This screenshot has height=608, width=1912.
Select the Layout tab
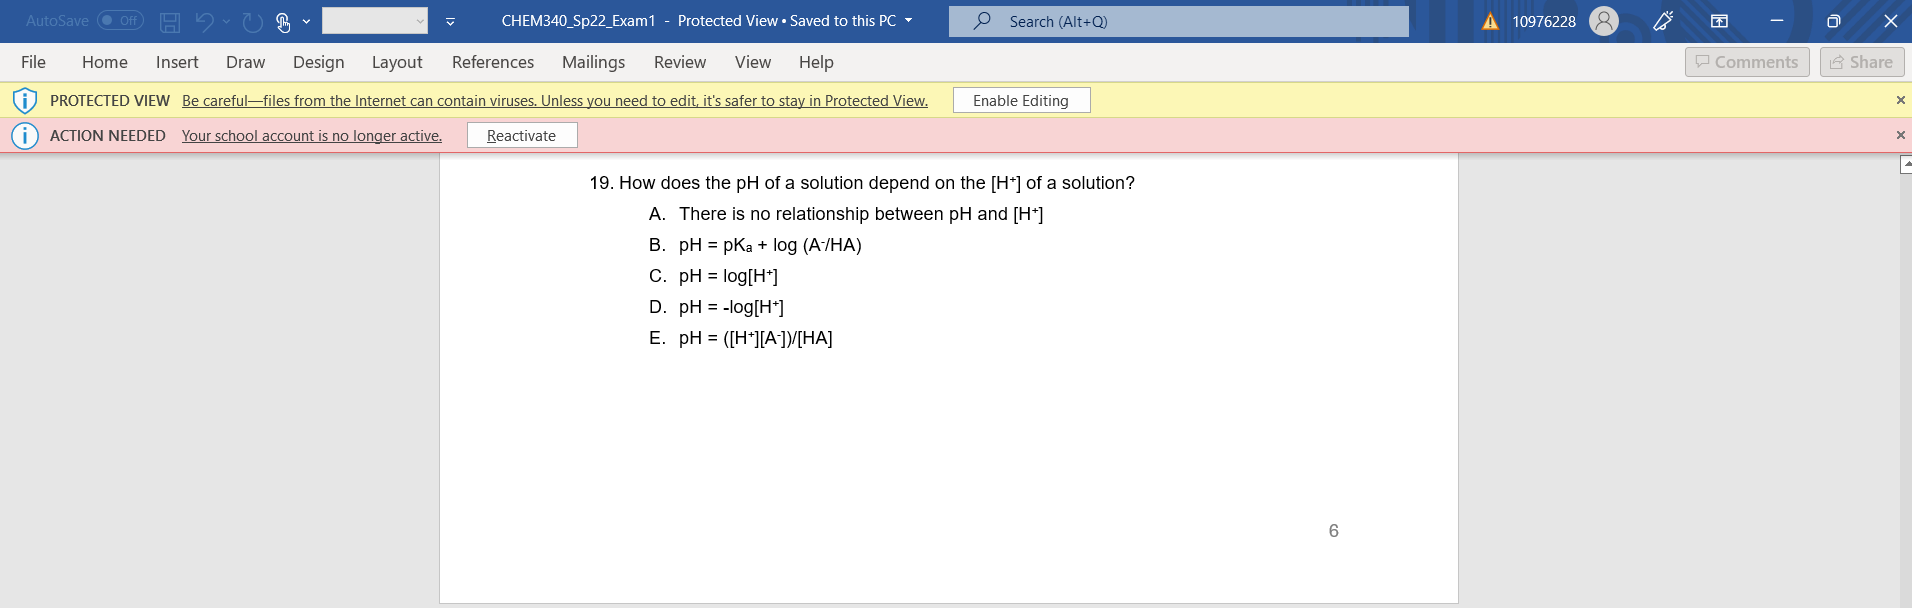pyautogui.click(x=397, y=62)
